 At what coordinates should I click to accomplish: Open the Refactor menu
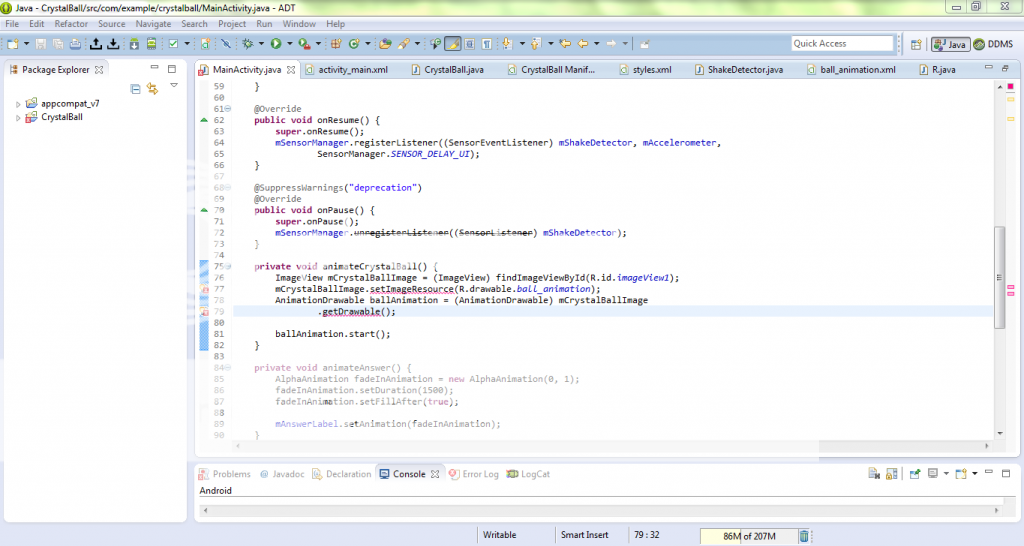(71, 24)
